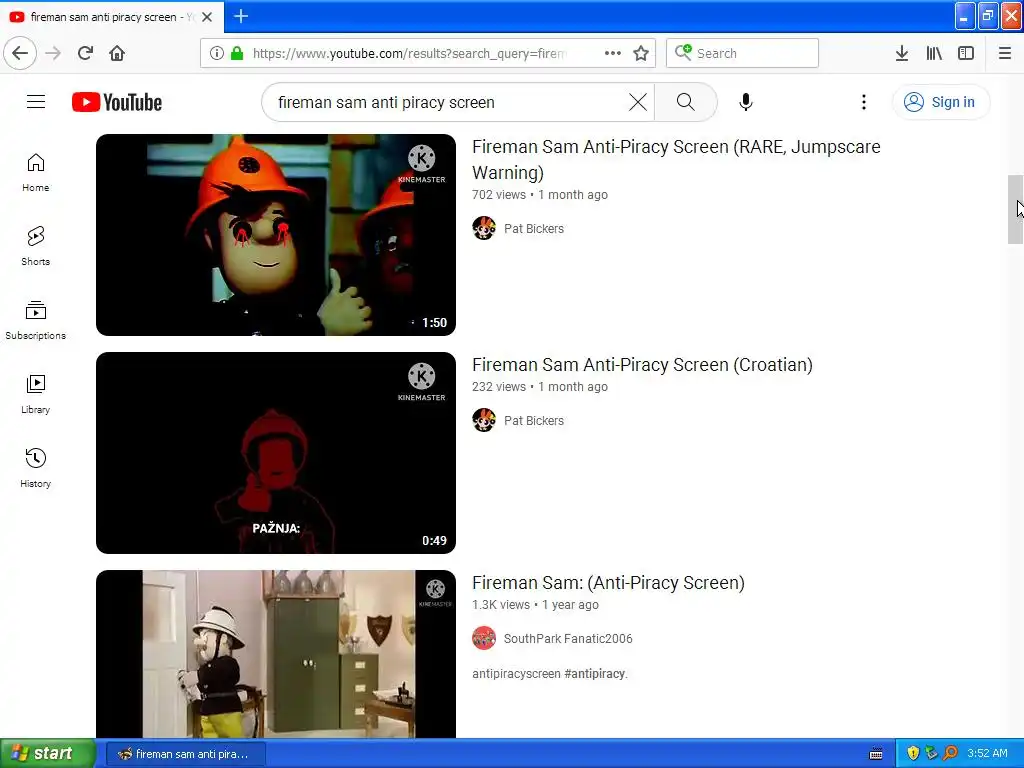
Task: Open title Fireman Sam Anti-Piracy Screen (Croatian)
Action: point(642,364)
